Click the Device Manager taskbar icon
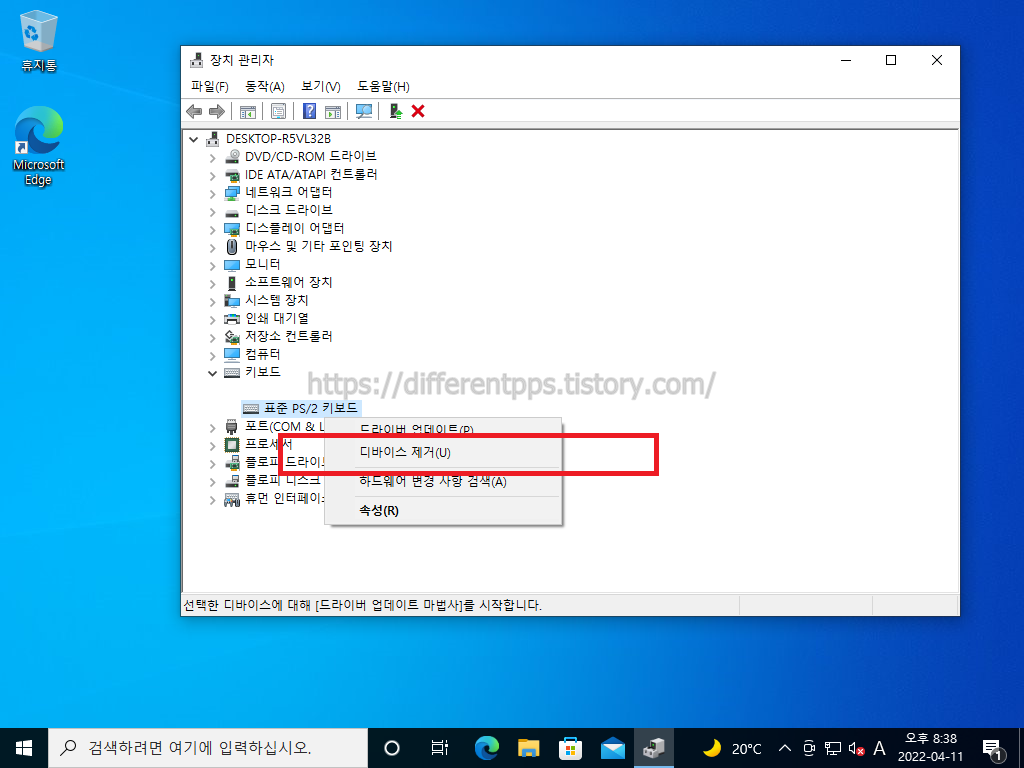 pyautogui.click(x=654, y=748)
